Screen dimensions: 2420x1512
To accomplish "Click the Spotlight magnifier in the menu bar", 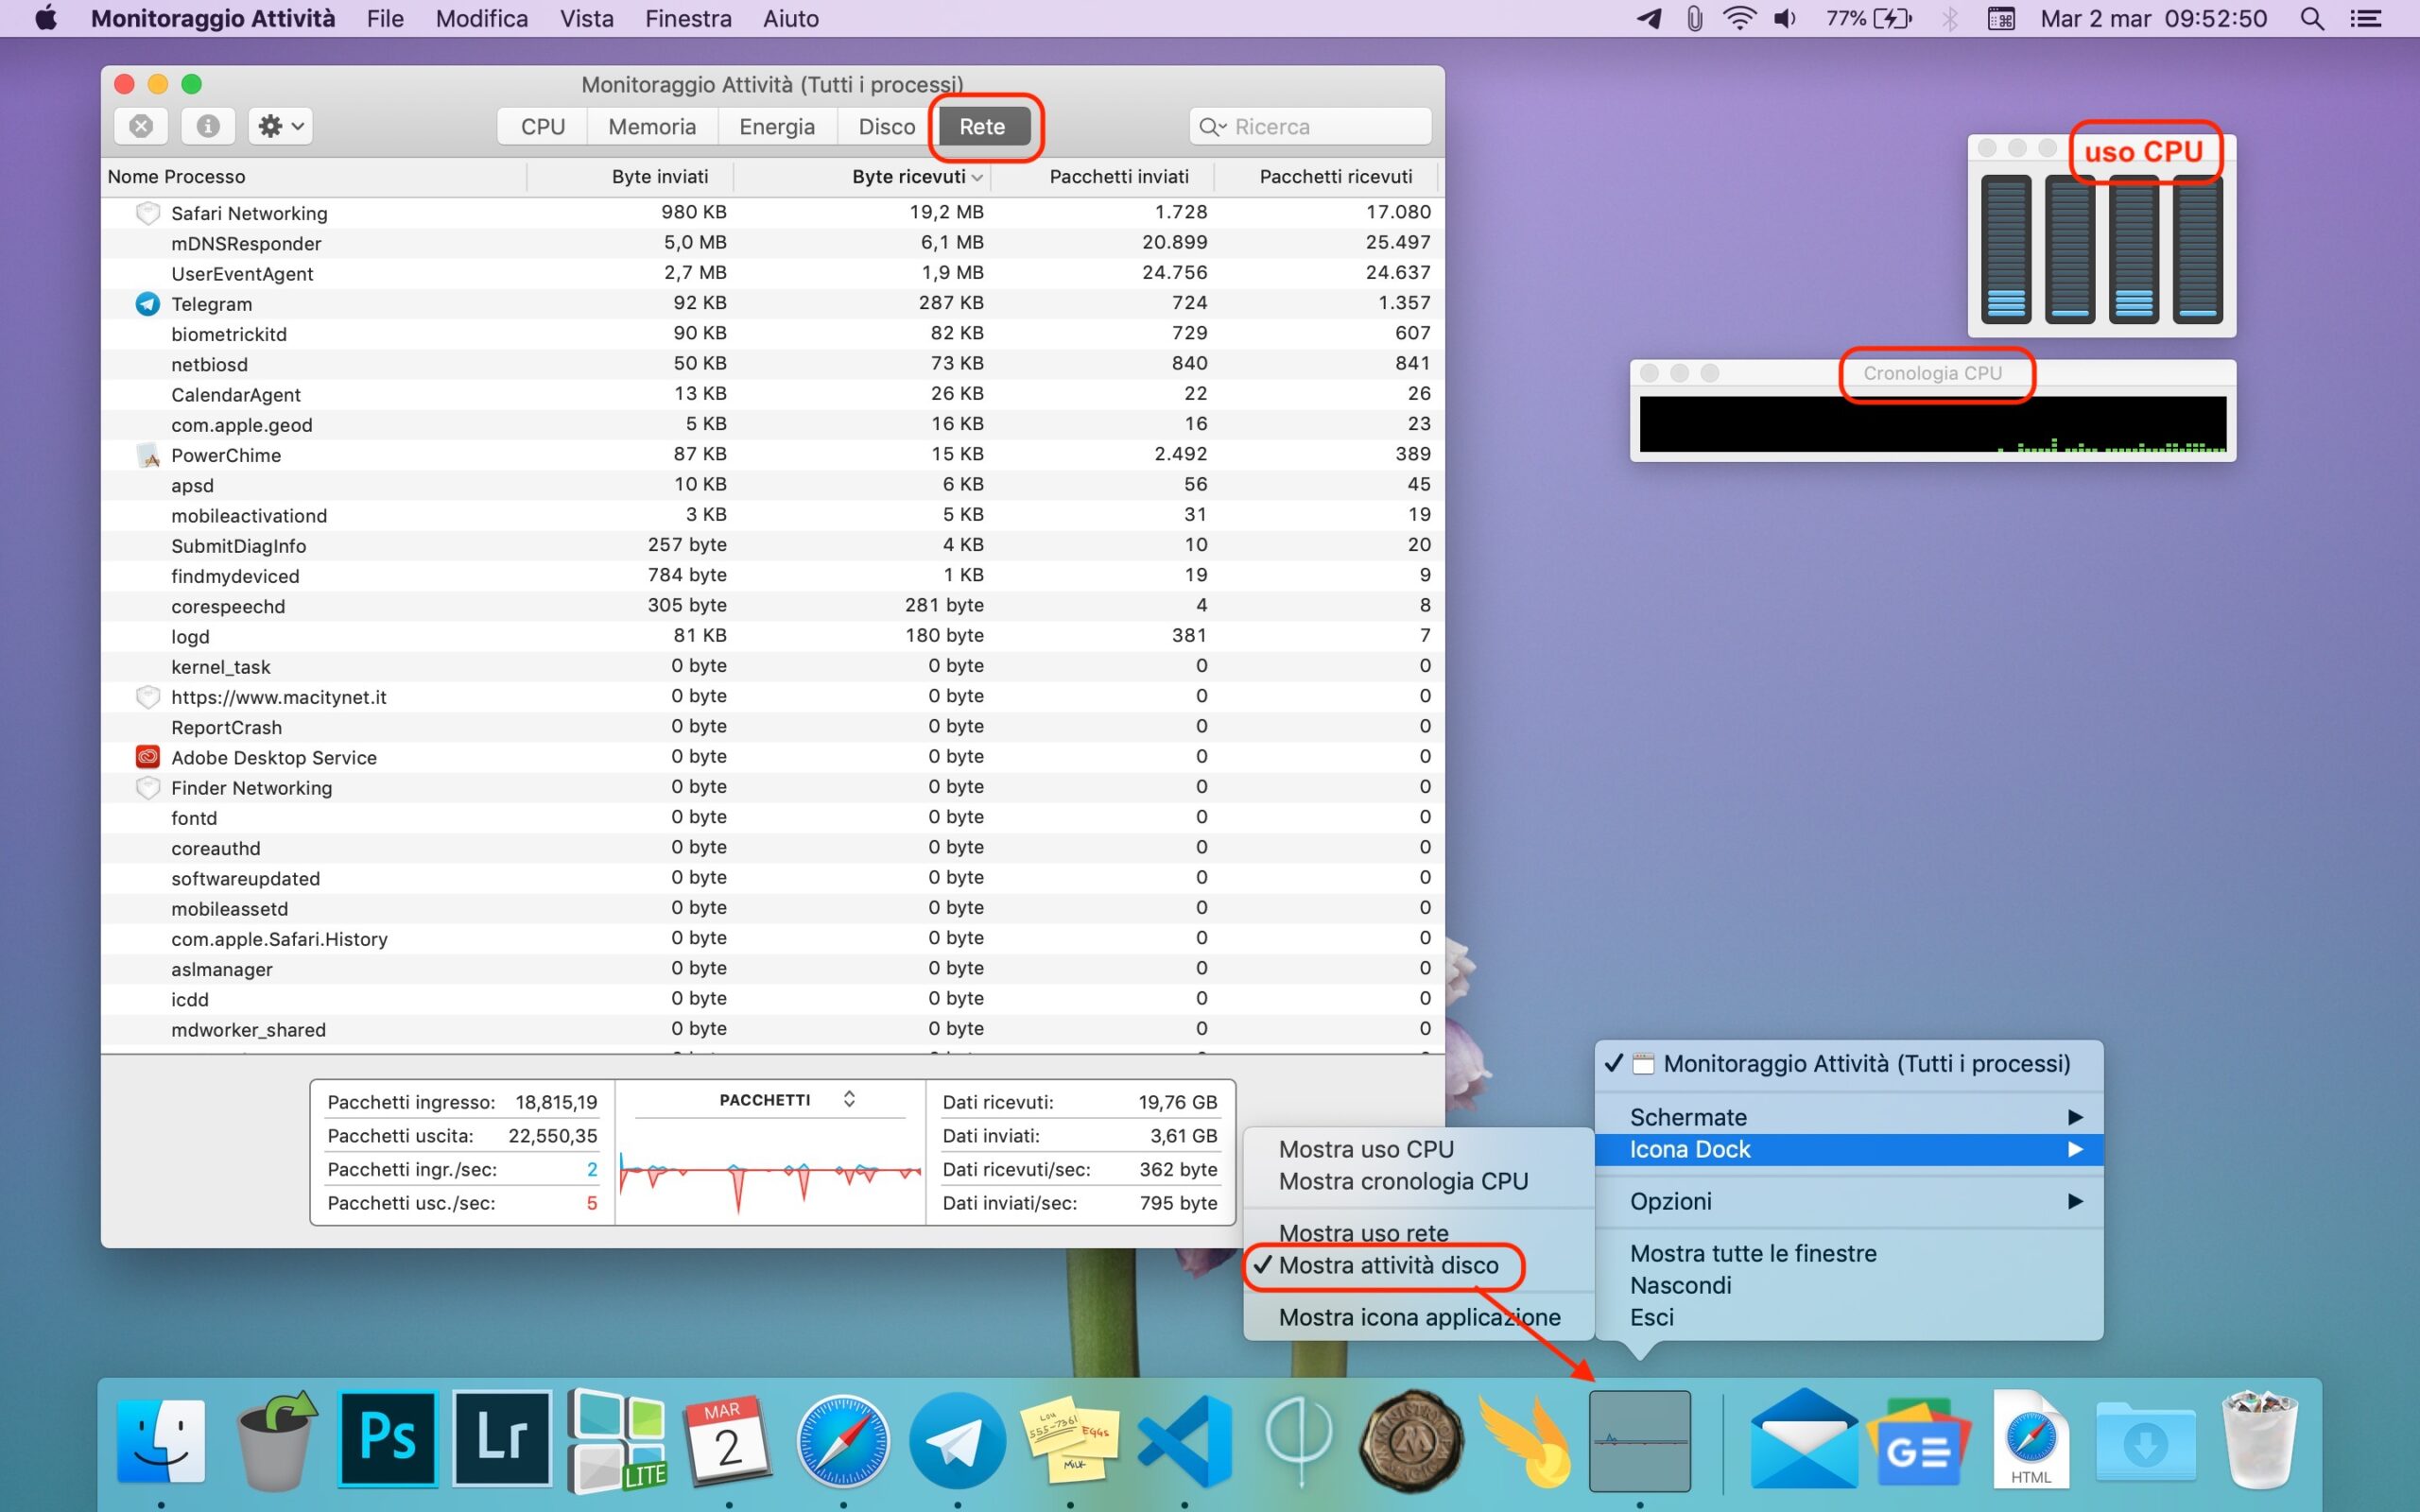I will tap(2312, 19).
